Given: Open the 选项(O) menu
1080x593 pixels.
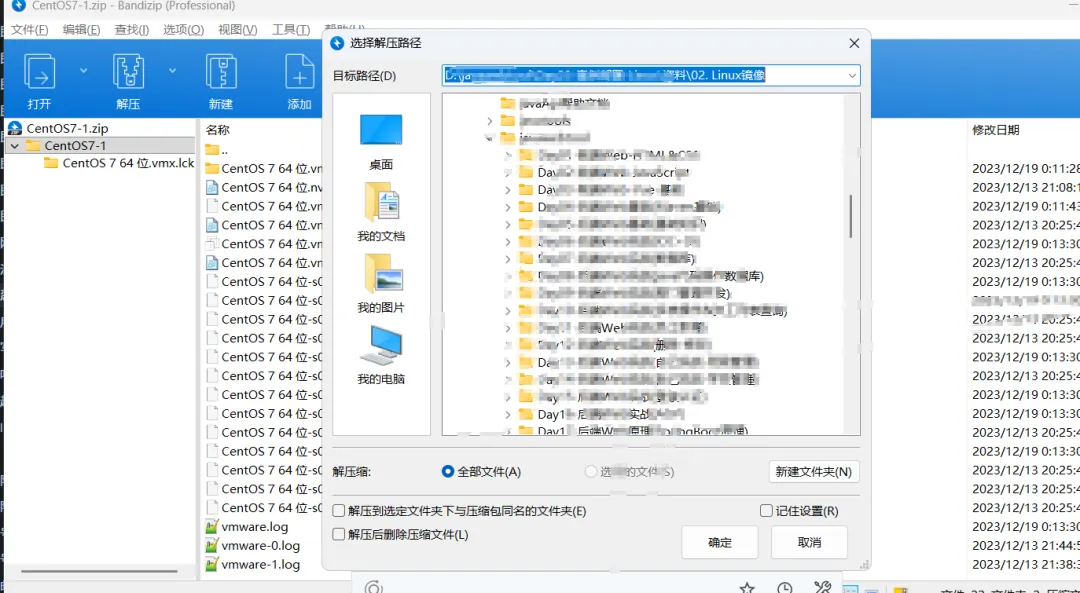Looking at the screenshot, I should click(183, 30).
